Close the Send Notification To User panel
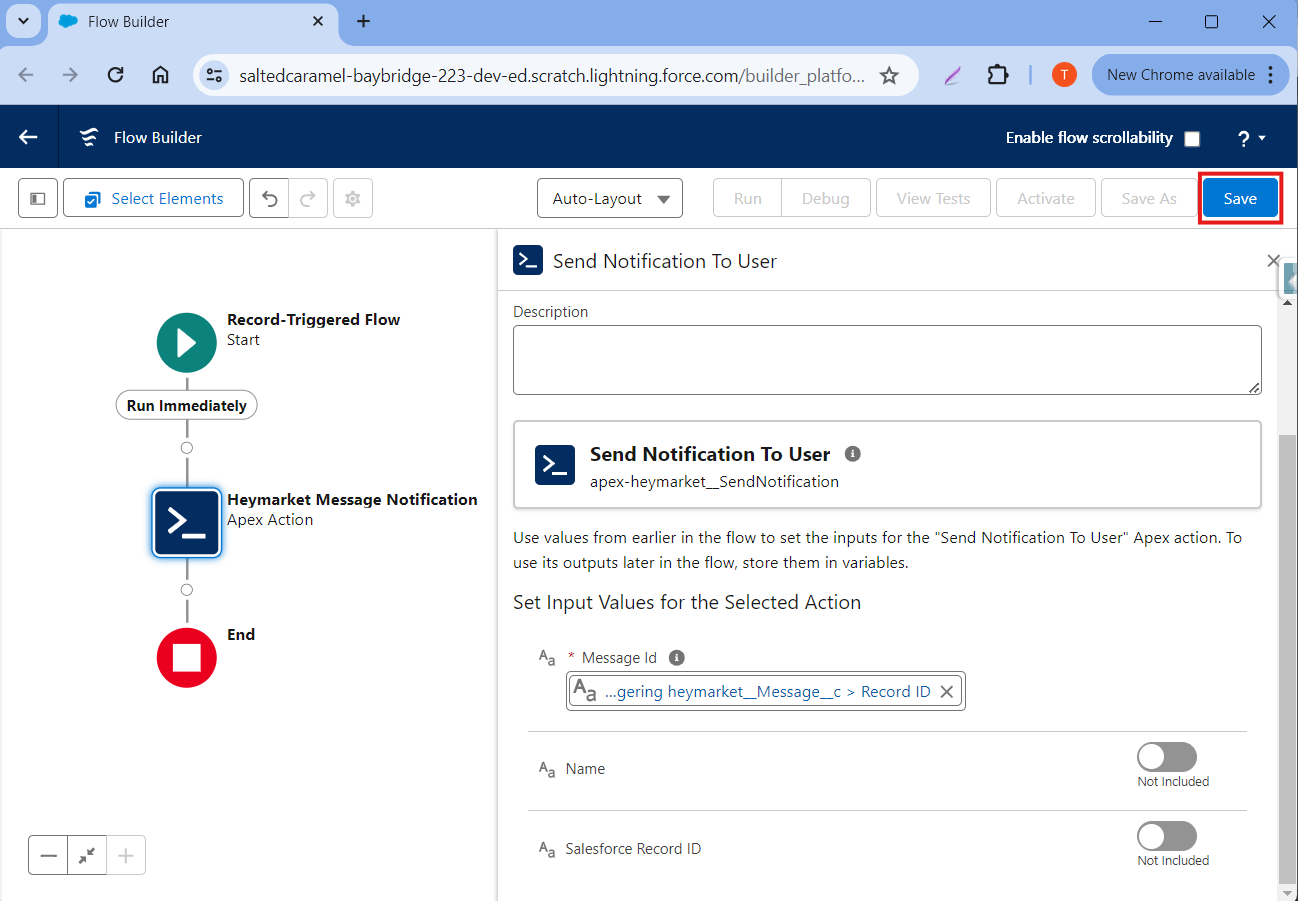This screenshot has width=1298, height=901. (1273, 261)
